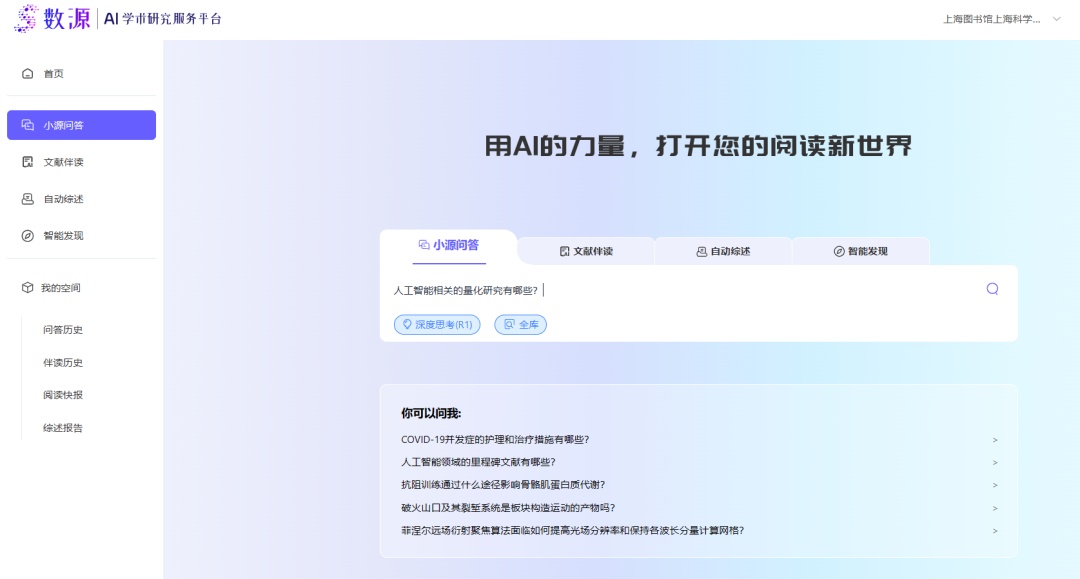Open 问答历史 in my space
The height and width of the screenshot is (579, 1080).
point(63,330)
